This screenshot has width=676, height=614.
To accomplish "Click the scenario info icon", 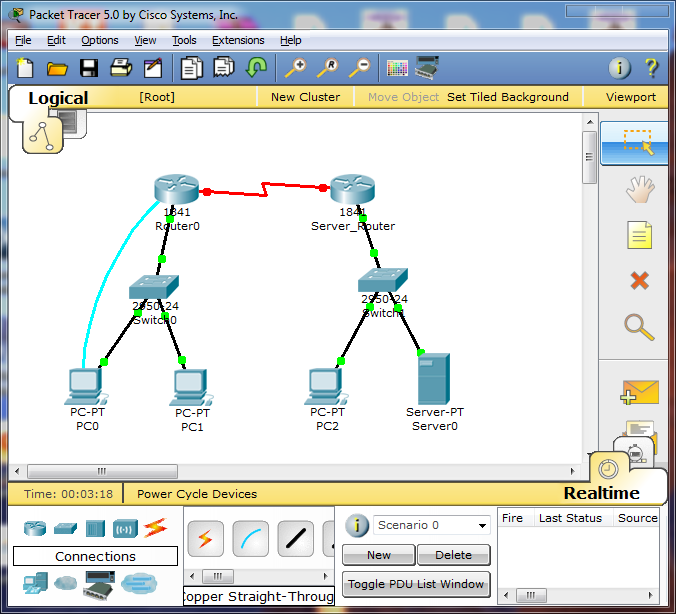I will click(357, 525).
